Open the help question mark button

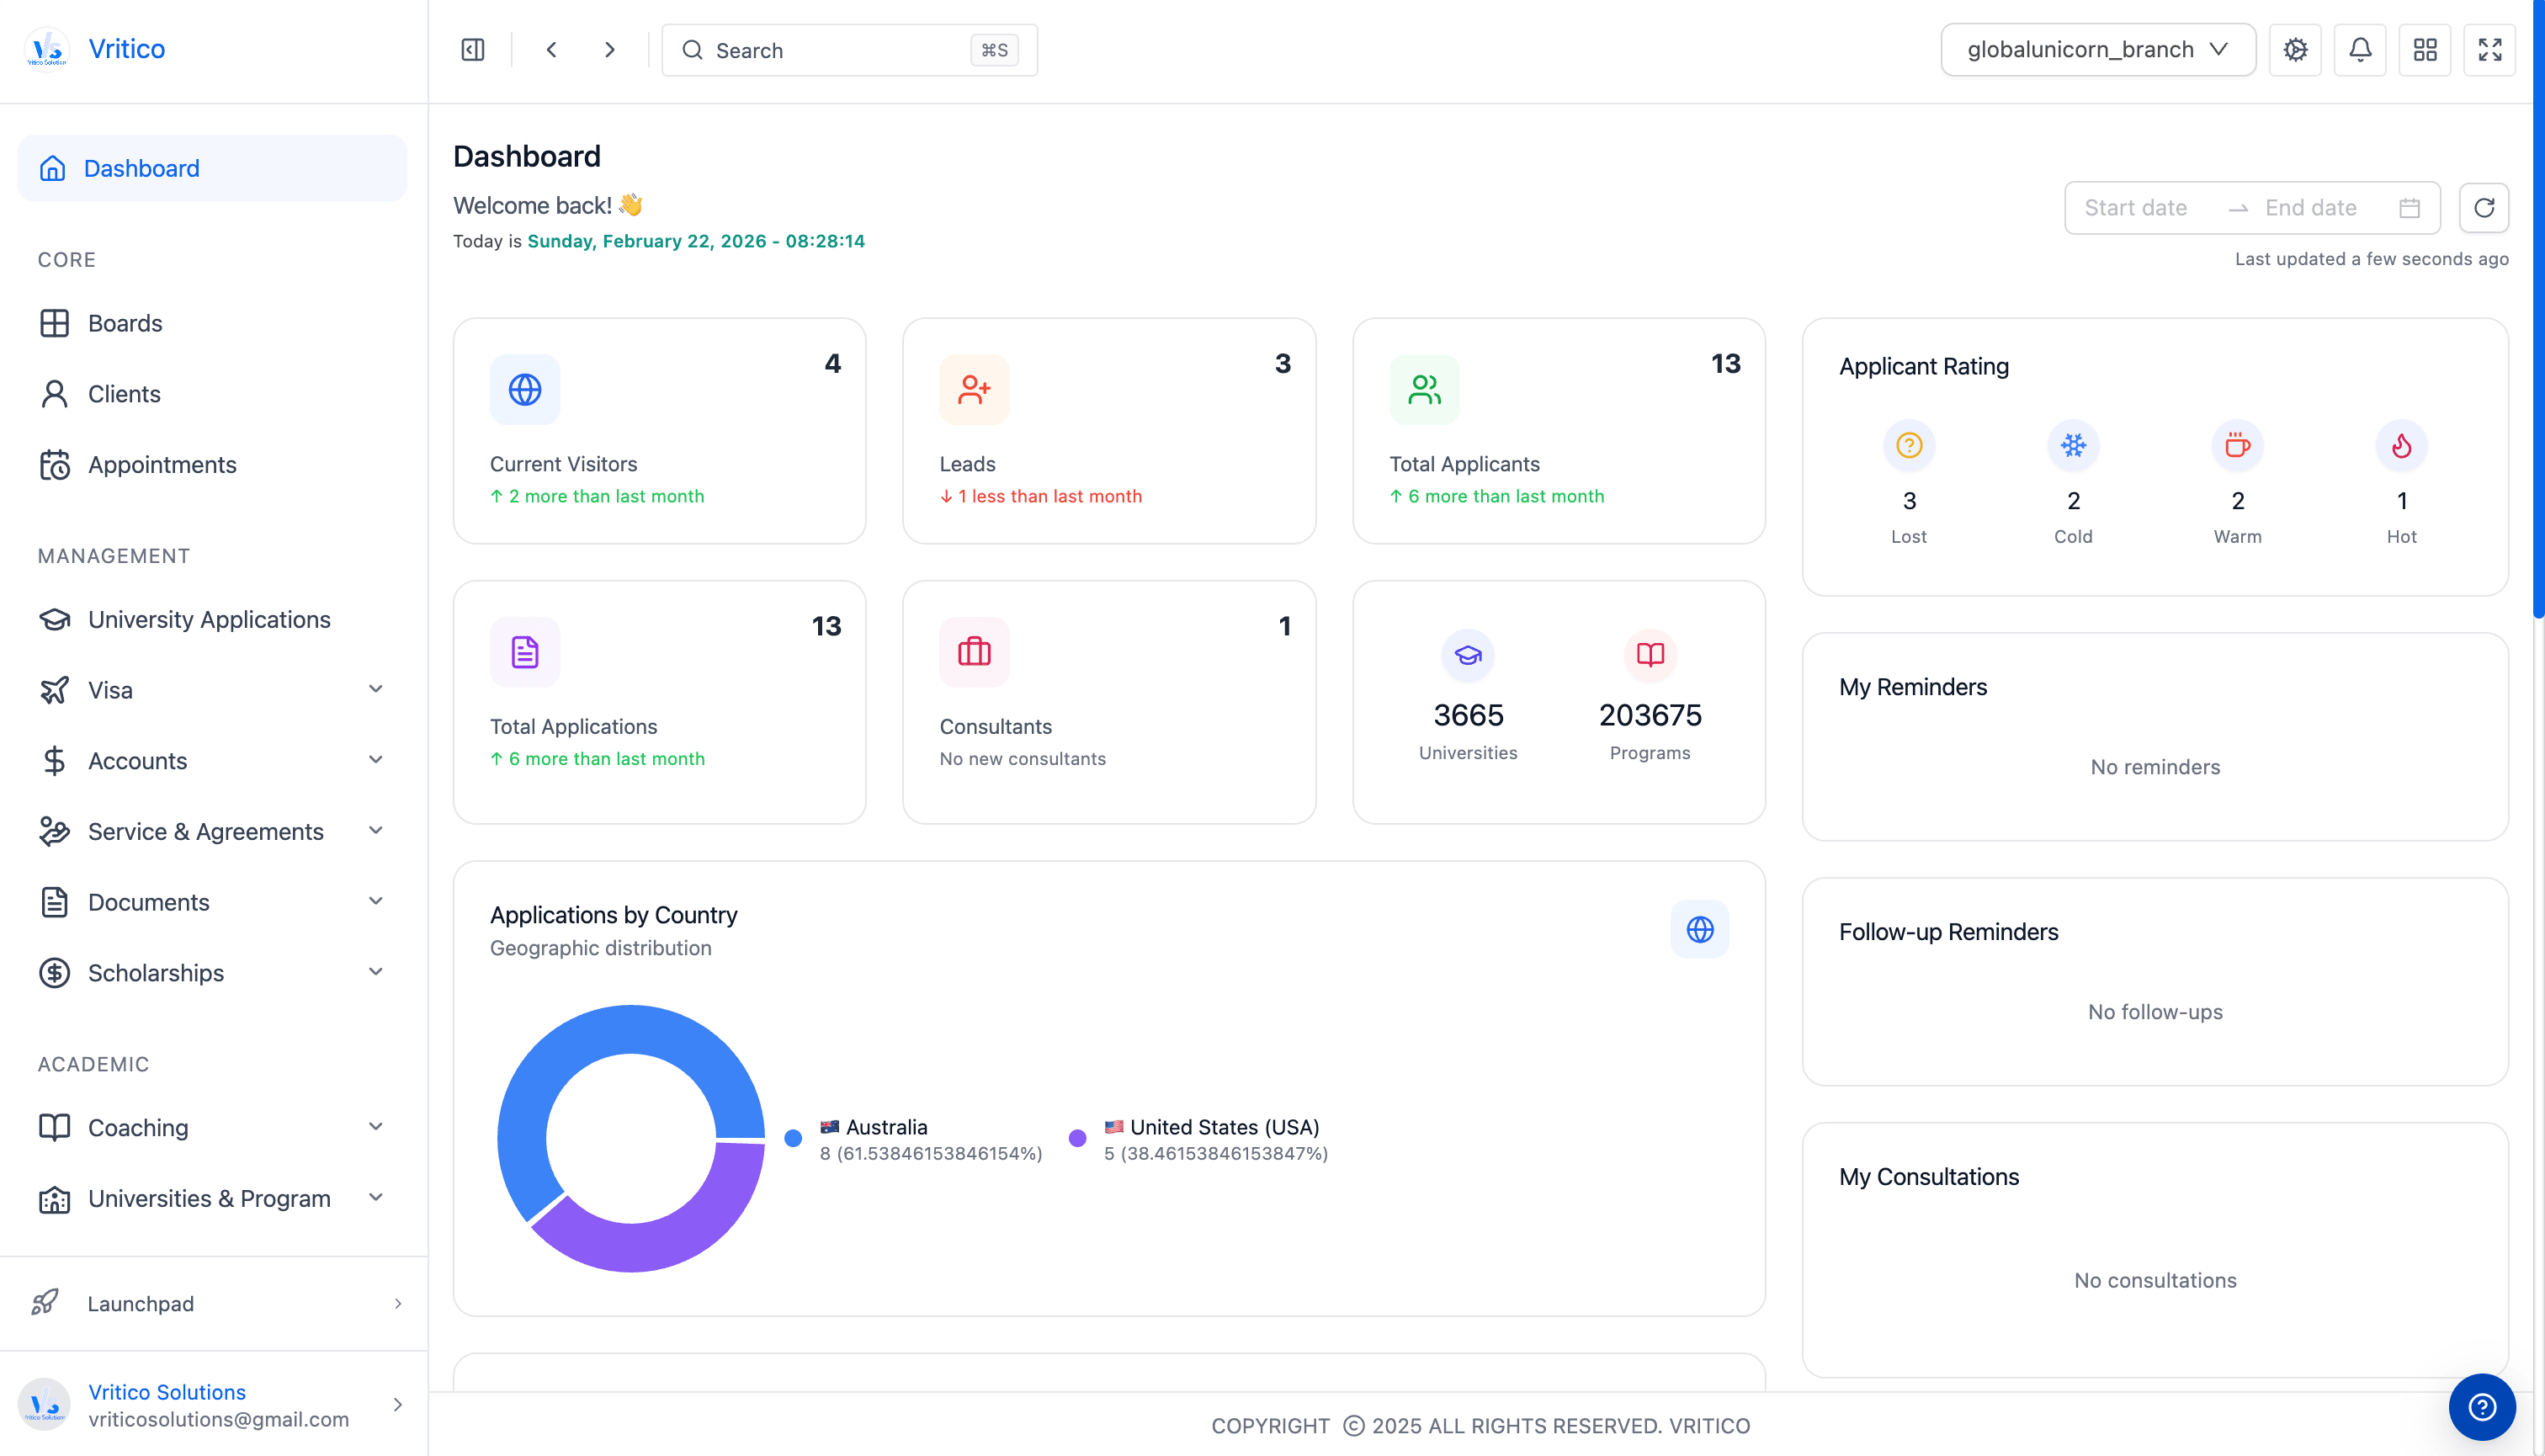(2481, 1407)
